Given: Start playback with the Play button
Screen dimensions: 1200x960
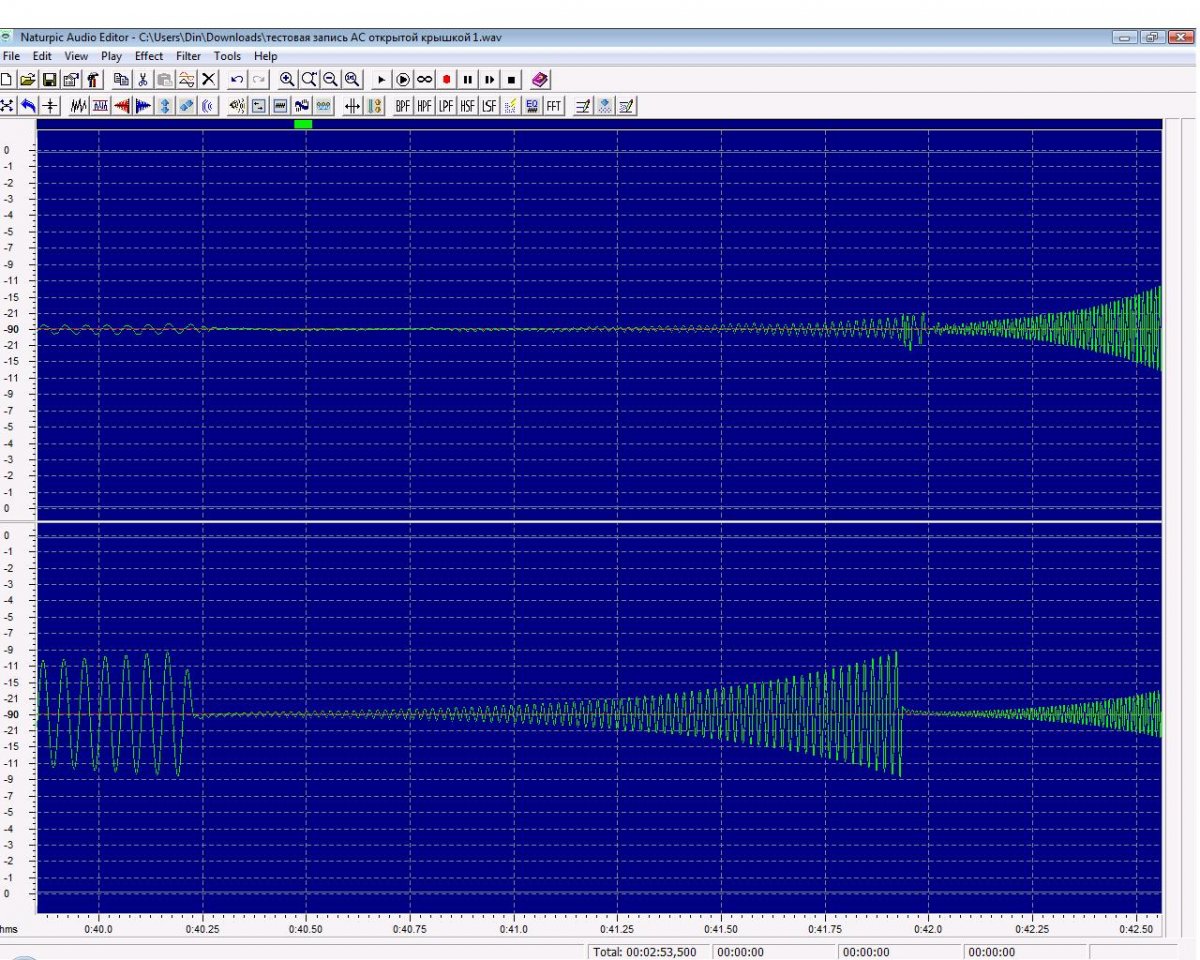Looking at the screenshot, I should [381, 79].
